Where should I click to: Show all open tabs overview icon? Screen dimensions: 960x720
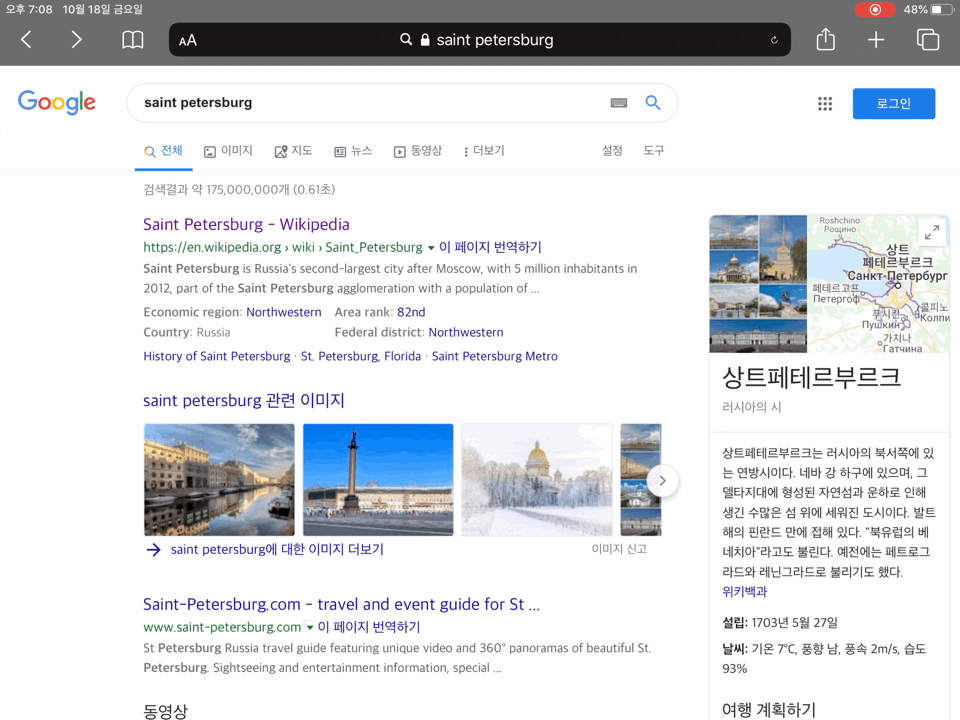click(928, 40)
